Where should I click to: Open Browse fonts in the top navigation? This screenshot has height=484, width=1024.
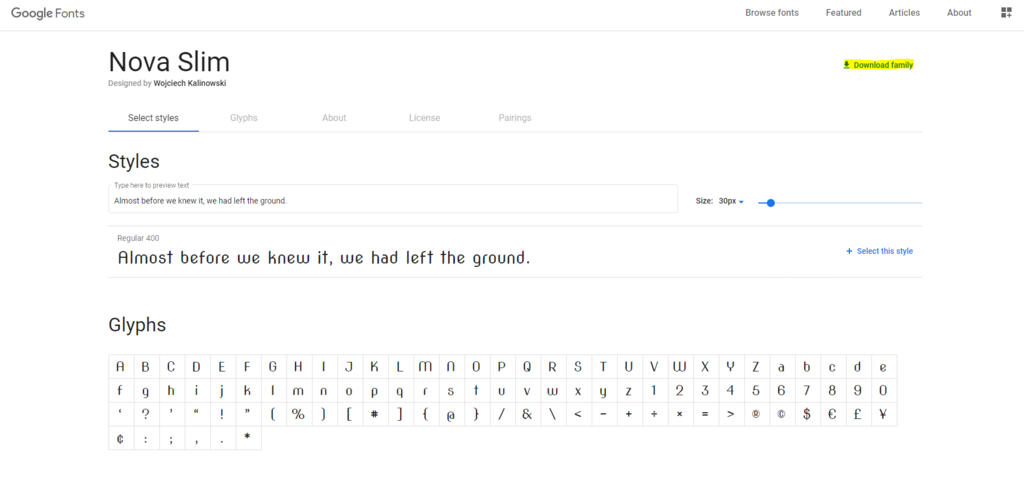[772, 12]
